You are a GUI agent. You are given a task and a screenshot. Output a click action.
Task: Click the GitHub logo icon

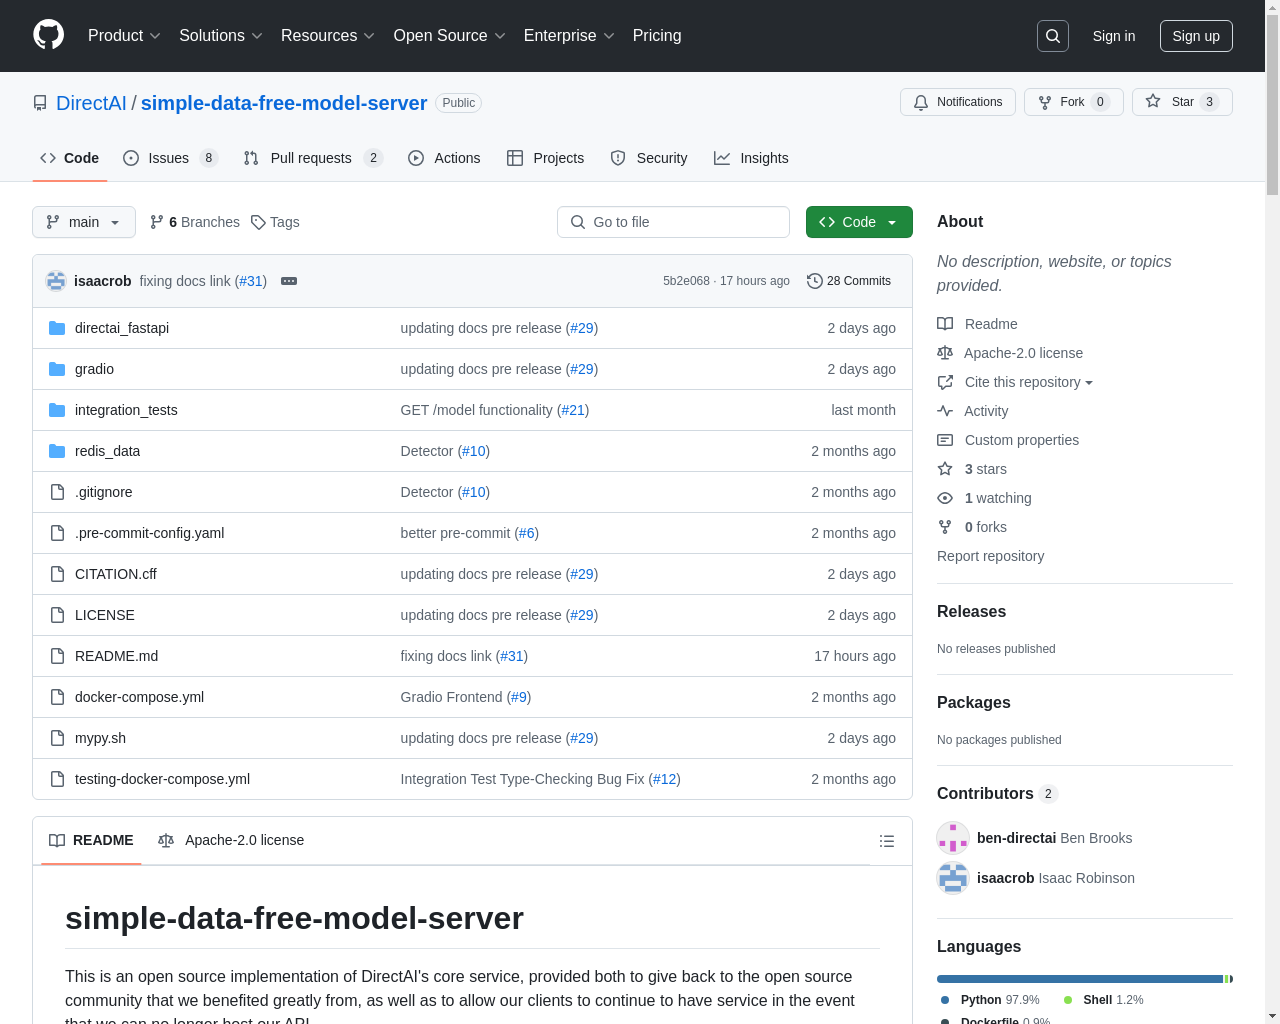49,35
